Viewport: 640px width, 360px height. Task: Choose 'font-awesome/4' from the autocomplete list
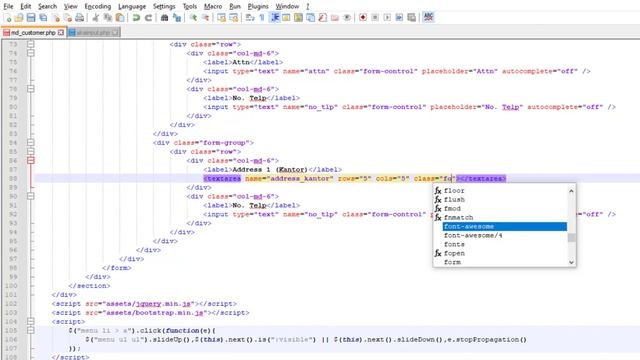click(x=504, y=236)
